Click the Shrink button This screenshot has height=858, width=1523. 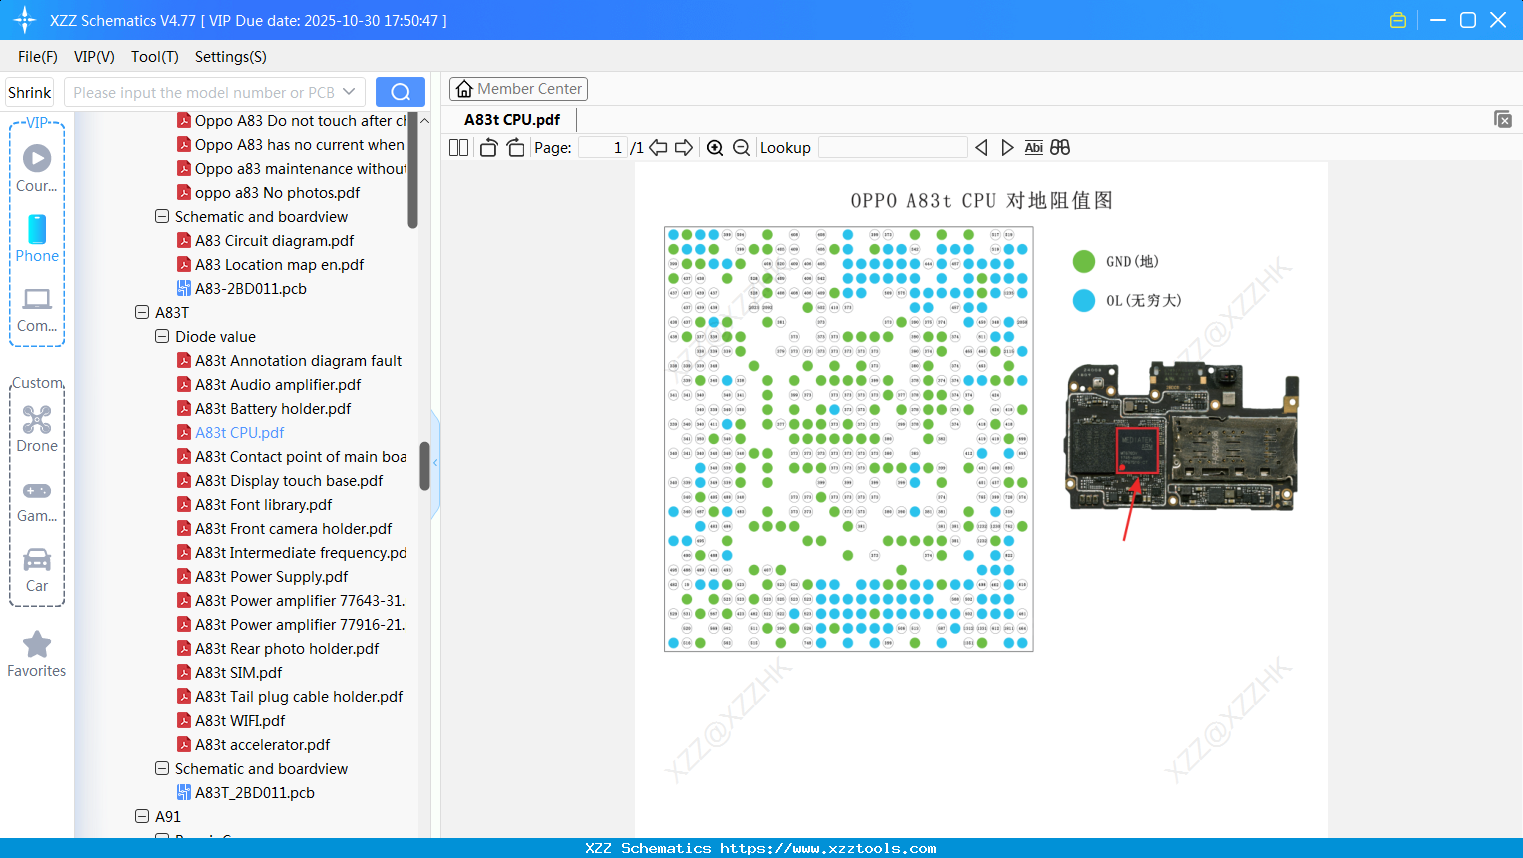30,92
